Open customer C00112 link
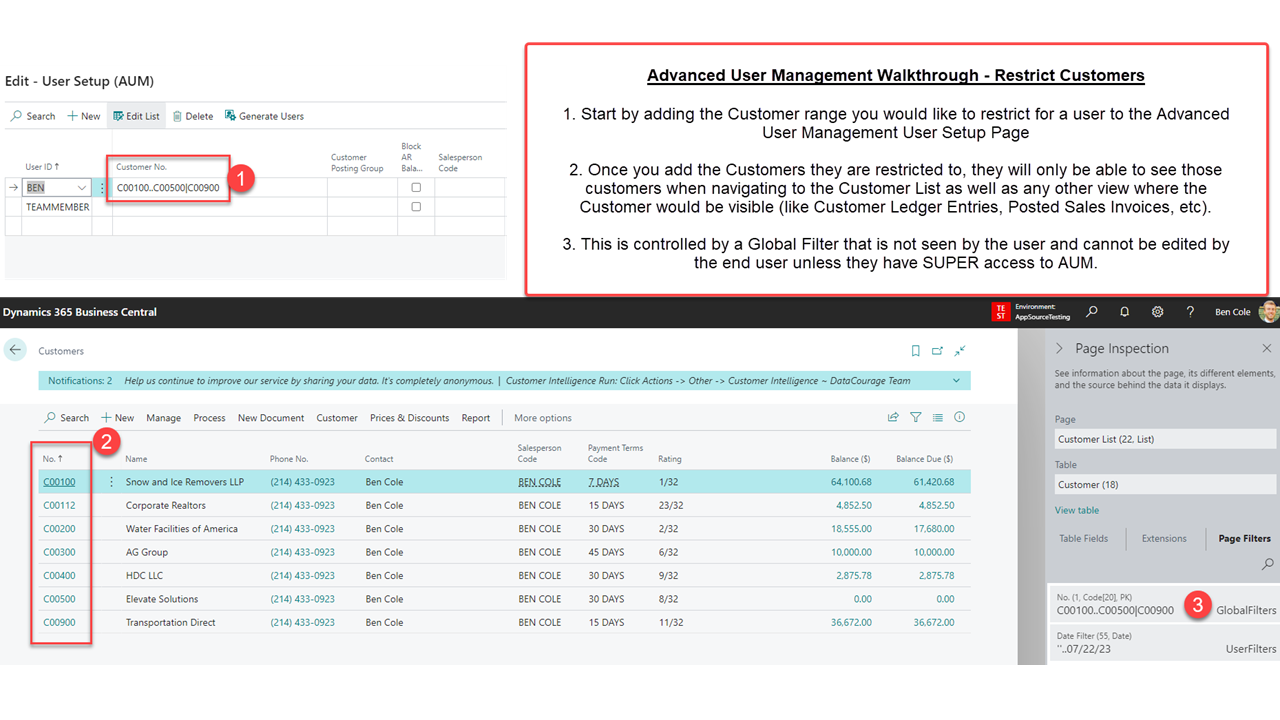This screenshot has width=1280, height=720. 59,505
